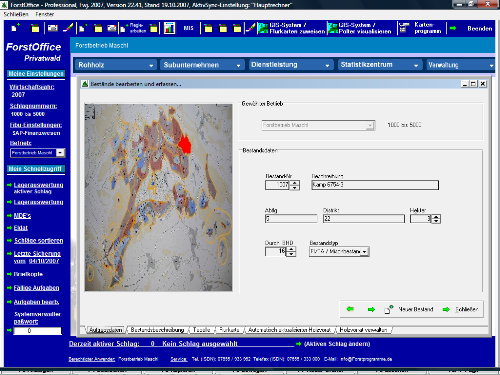The height and width of the screenshot is (375, 500).
Task: Click the green arrow next to Schließen in dialog
Action: coord(446,309)
